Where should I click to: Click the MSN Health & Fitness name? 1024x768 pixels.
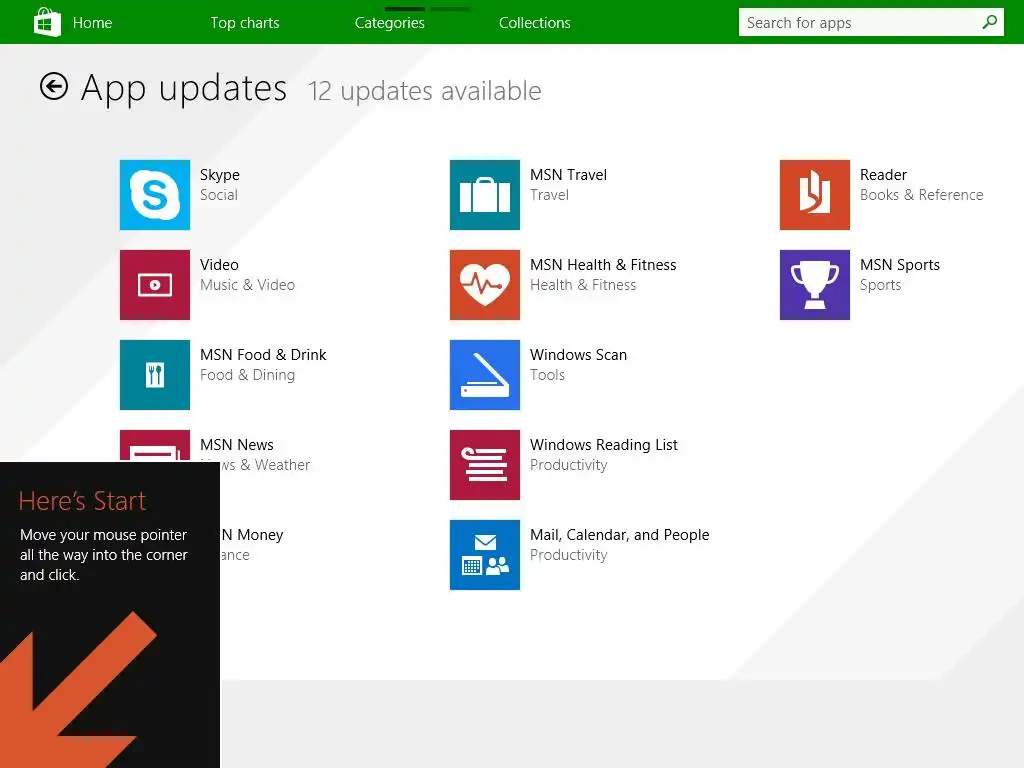tap(603, 265)
